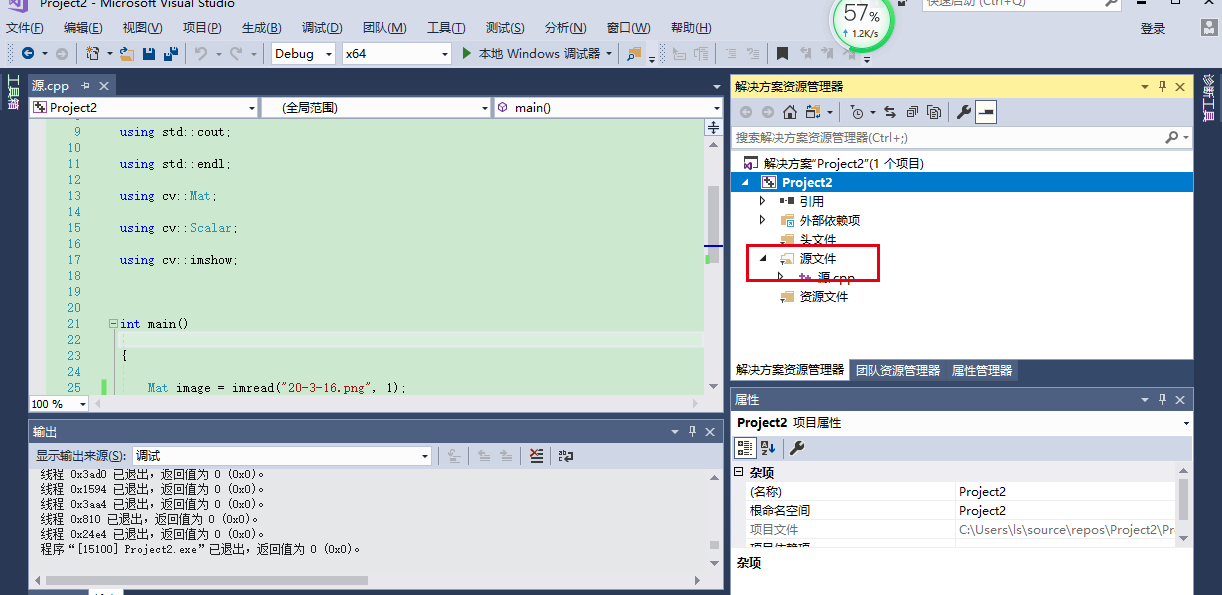Open the 工具箱 side panel tab

13,94
